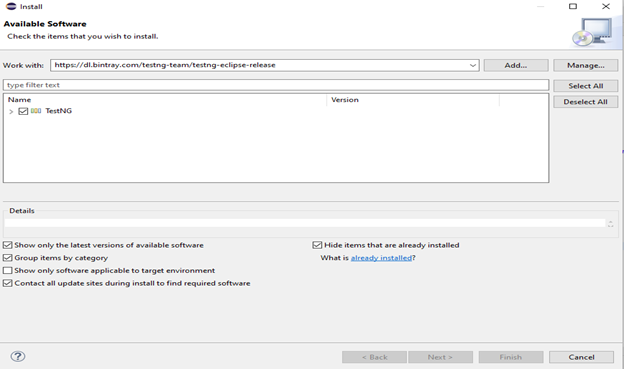
Task: Click the Eclipse logo in the title bar
Action: point(11,6)
